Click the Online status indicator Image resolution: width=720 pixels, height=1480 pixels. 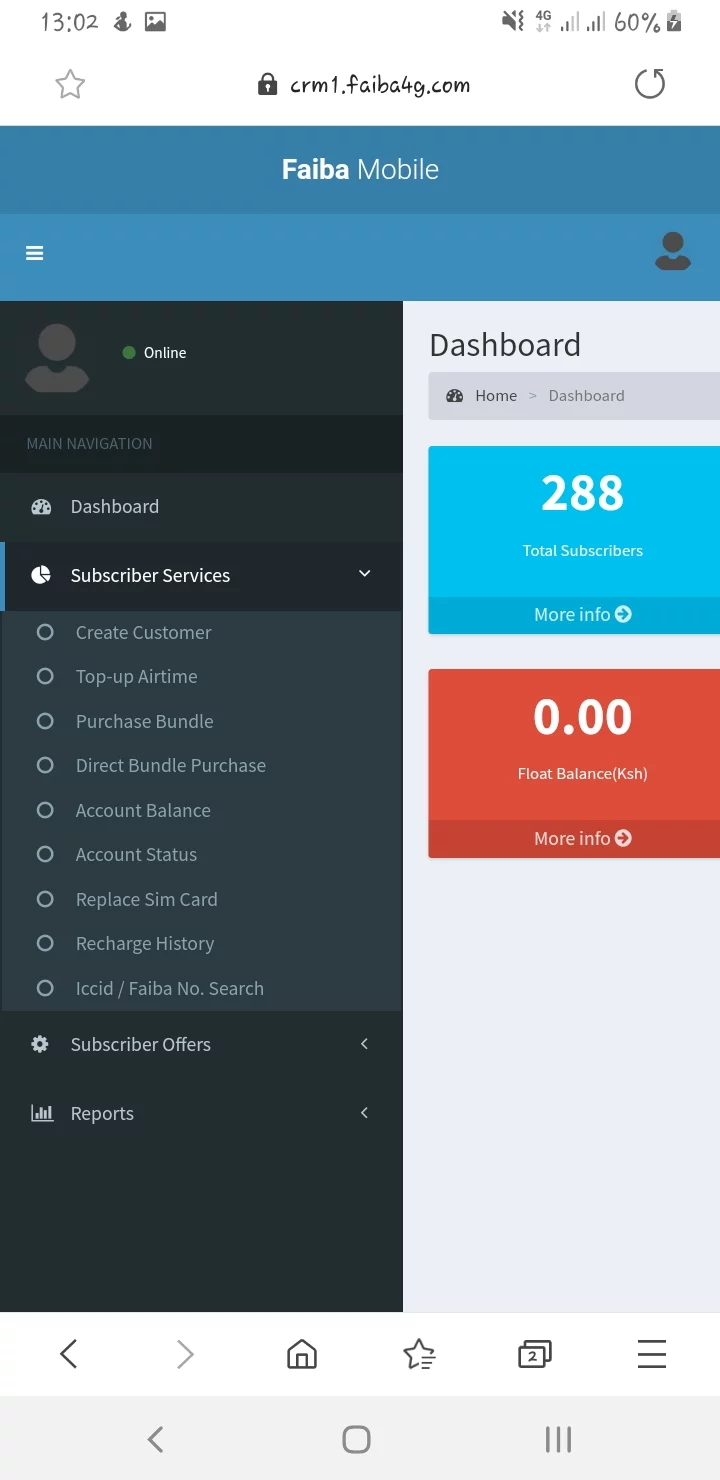pyautogui.click(x=154, y=353)
